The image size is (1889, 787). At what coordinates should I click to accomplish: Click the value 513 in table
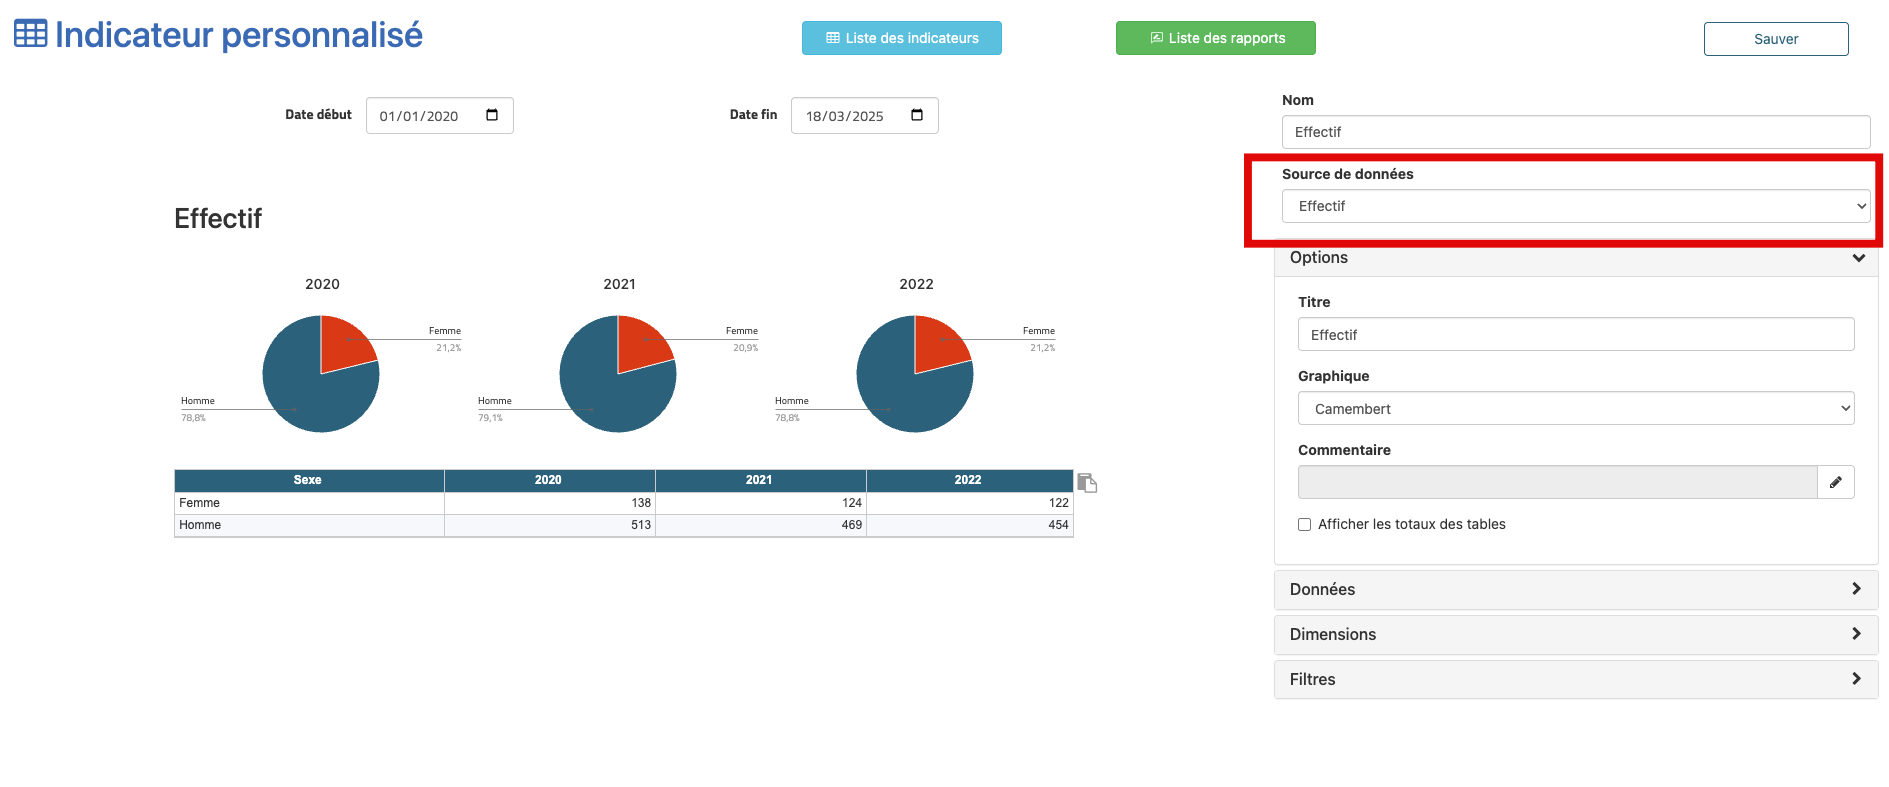(x=641, y=525)
